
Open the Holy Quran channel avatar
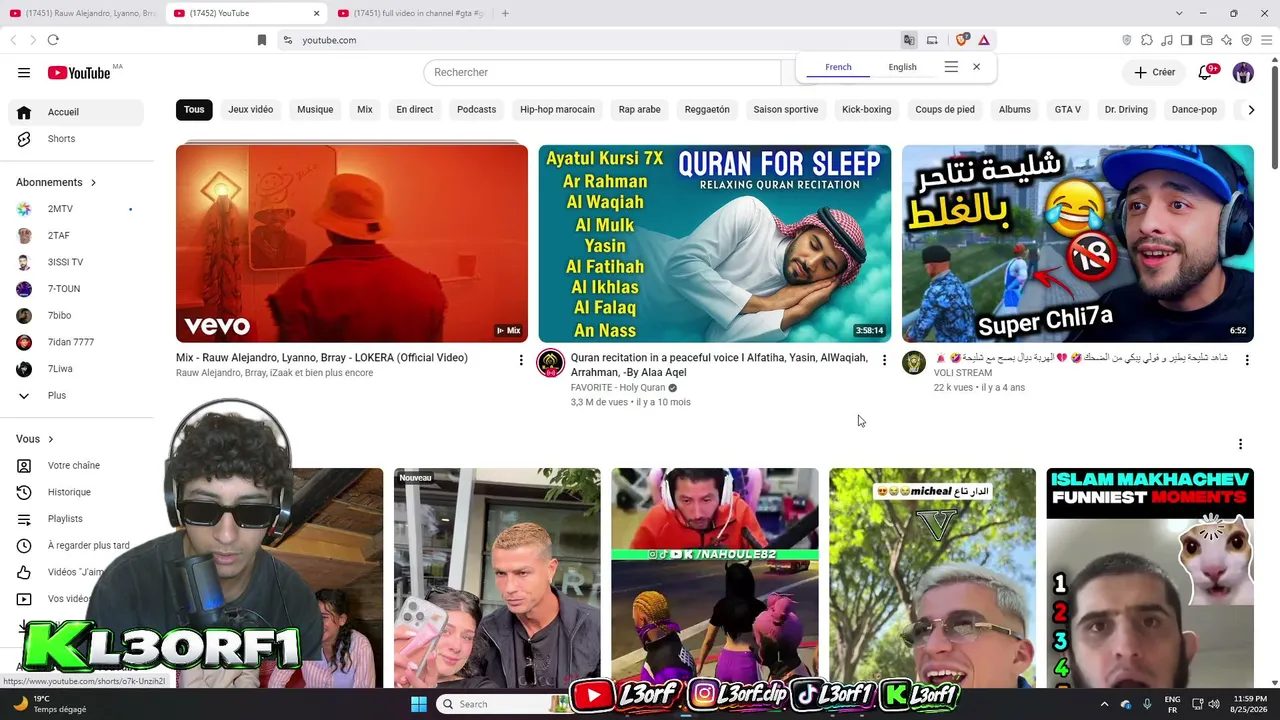(551, 363)
